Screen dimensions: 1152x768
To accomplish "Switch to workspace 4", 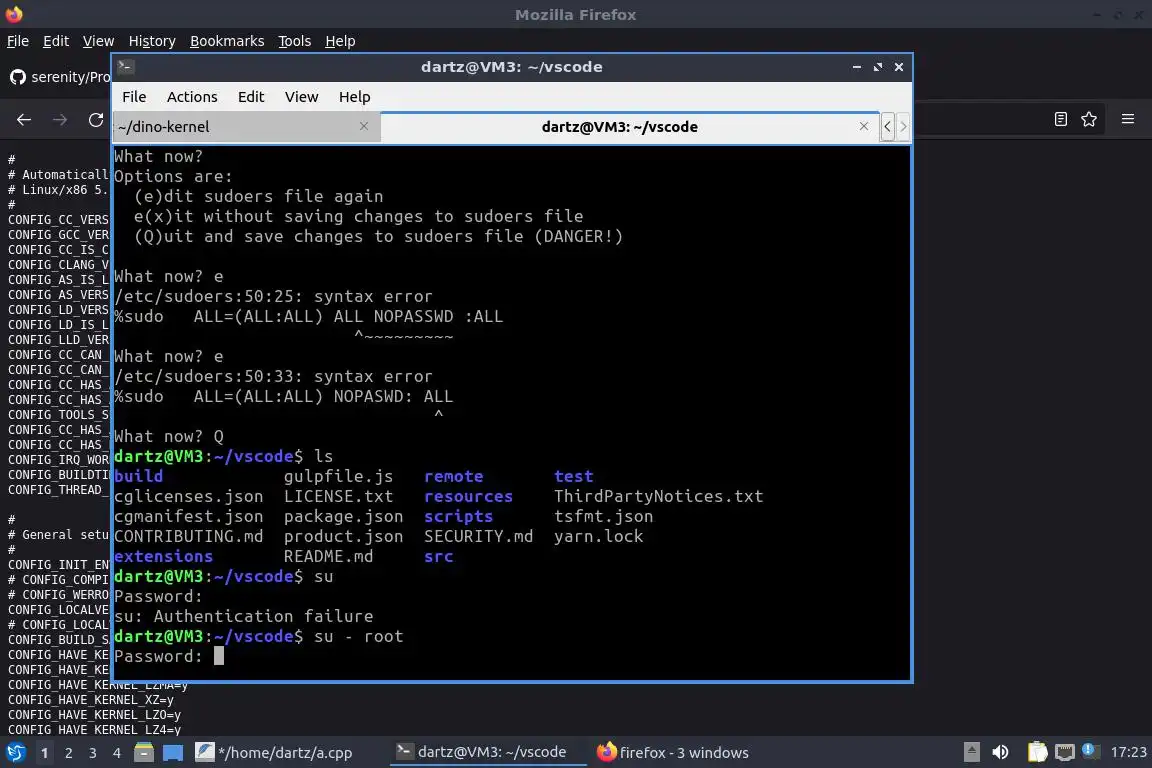I will [117, 753].
